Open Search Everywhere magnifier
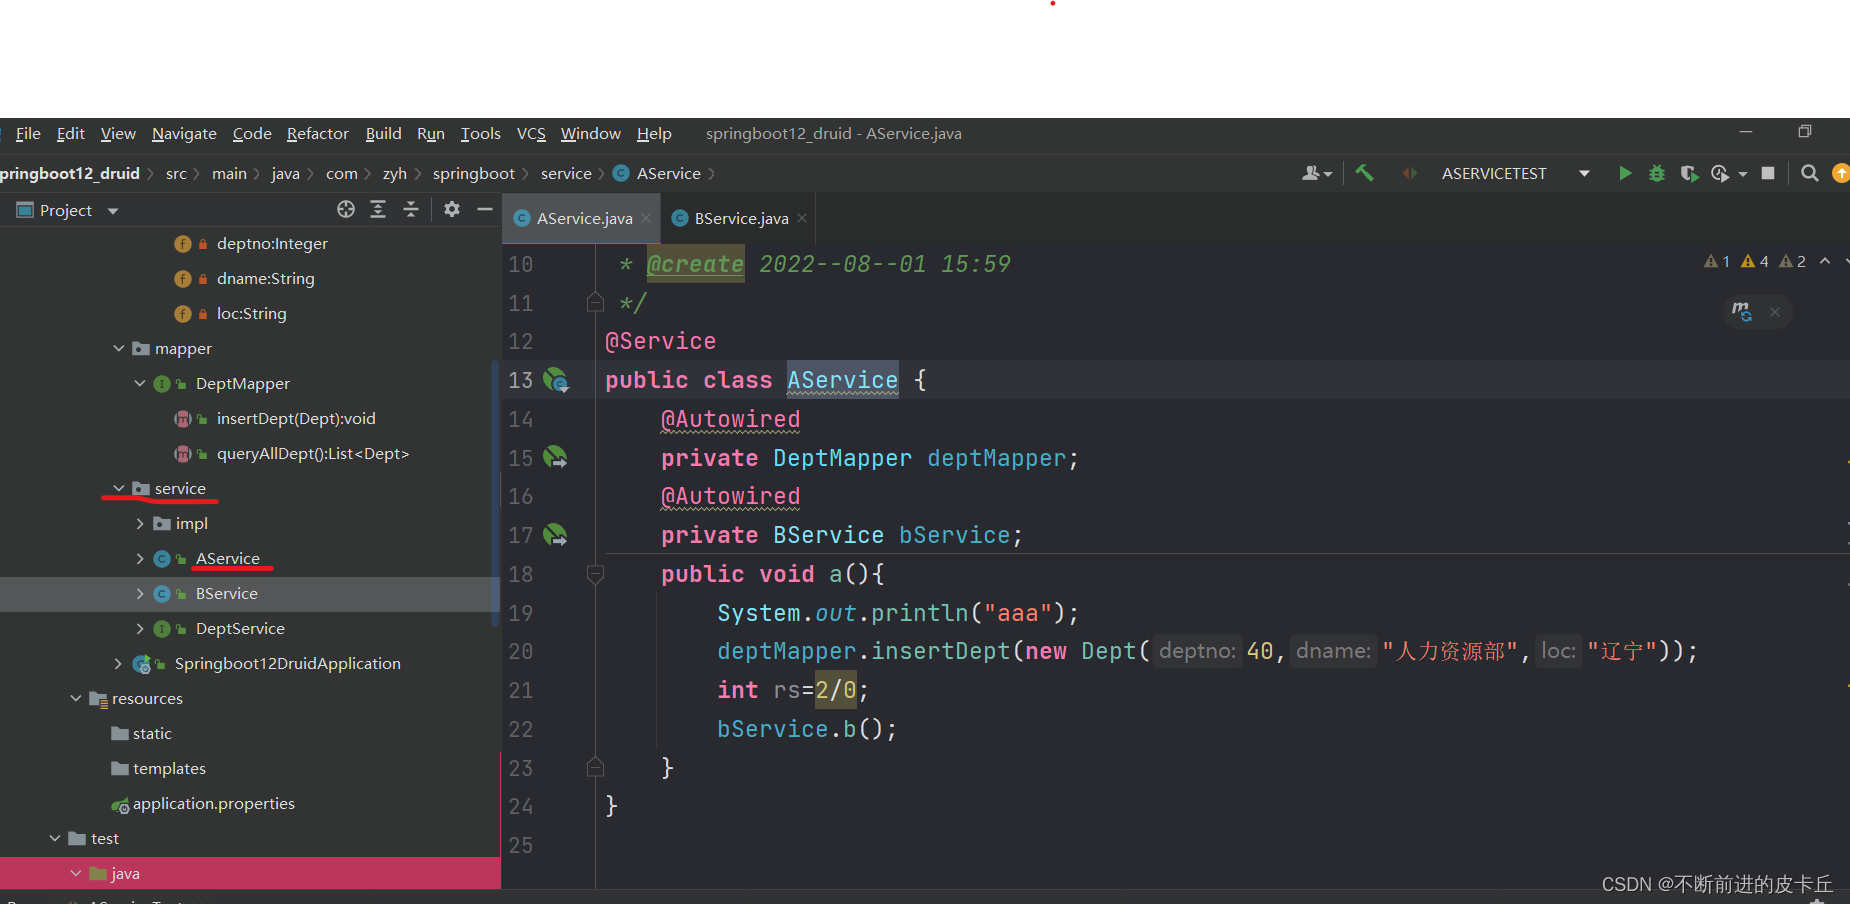Viewport: 1850px width, 904px height. coord(1810,173)
